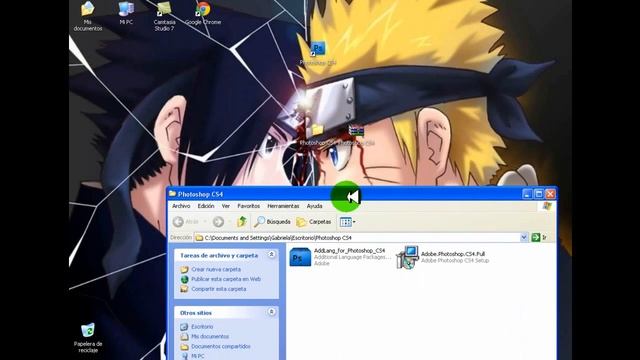Click folder icon in address bar
The width and height of the screenshot is (640, 360).
[199, 238]
